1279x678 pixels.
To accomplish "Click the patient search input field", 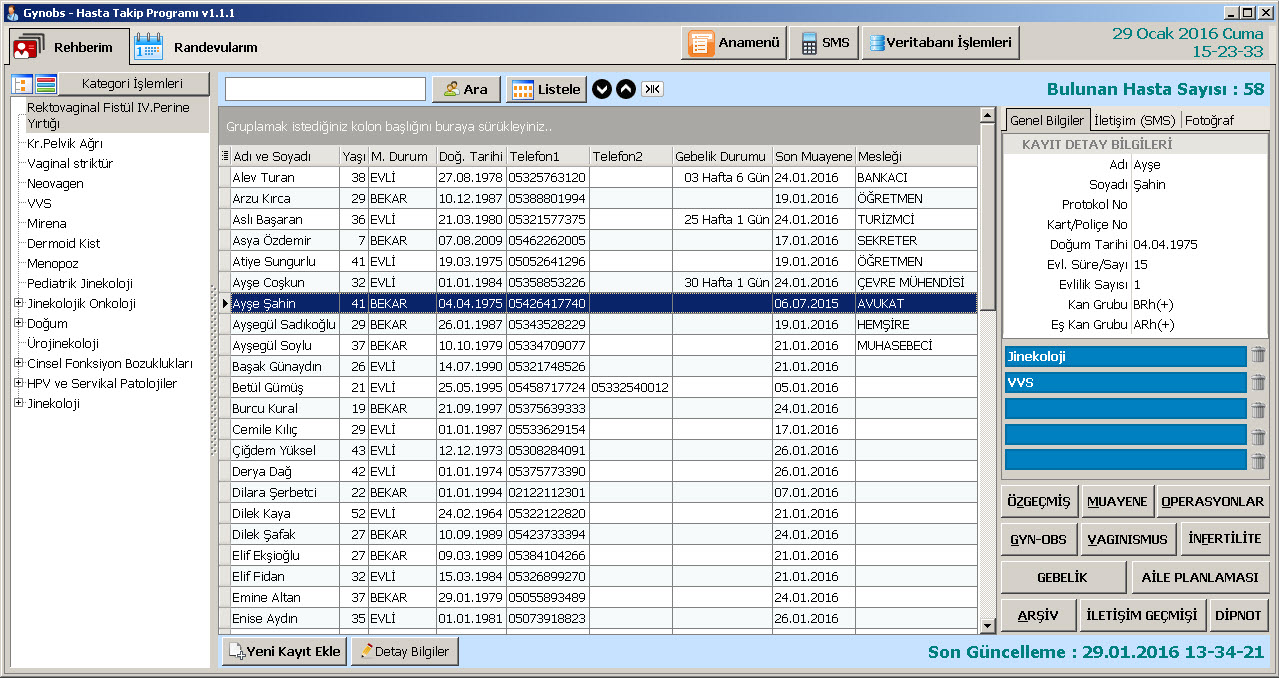I will coord(325,89).
